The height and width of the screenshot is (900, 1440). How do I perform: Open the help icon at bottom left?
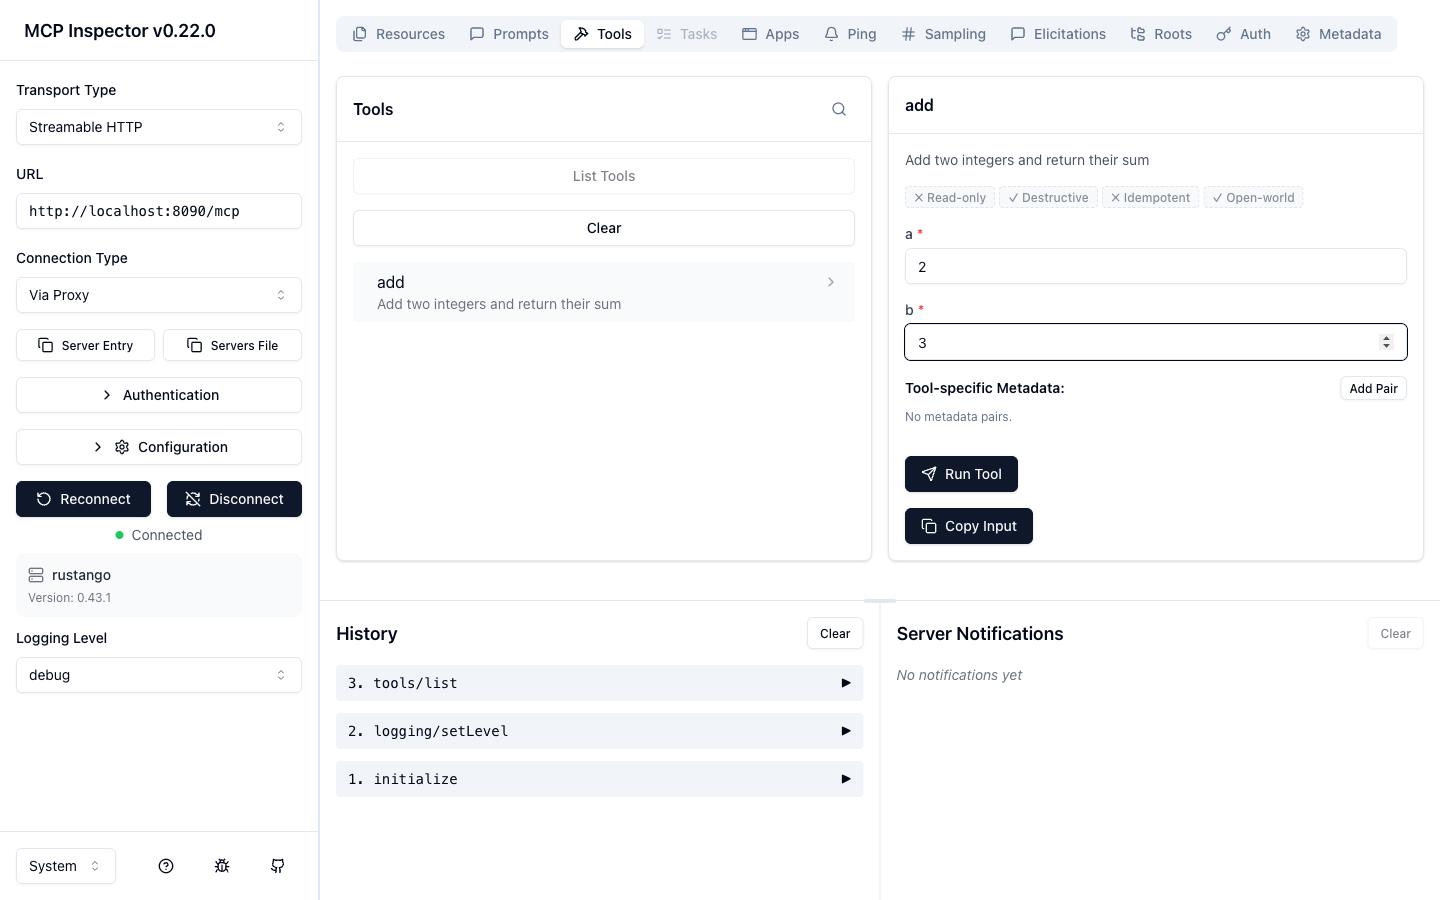[166, 866]
